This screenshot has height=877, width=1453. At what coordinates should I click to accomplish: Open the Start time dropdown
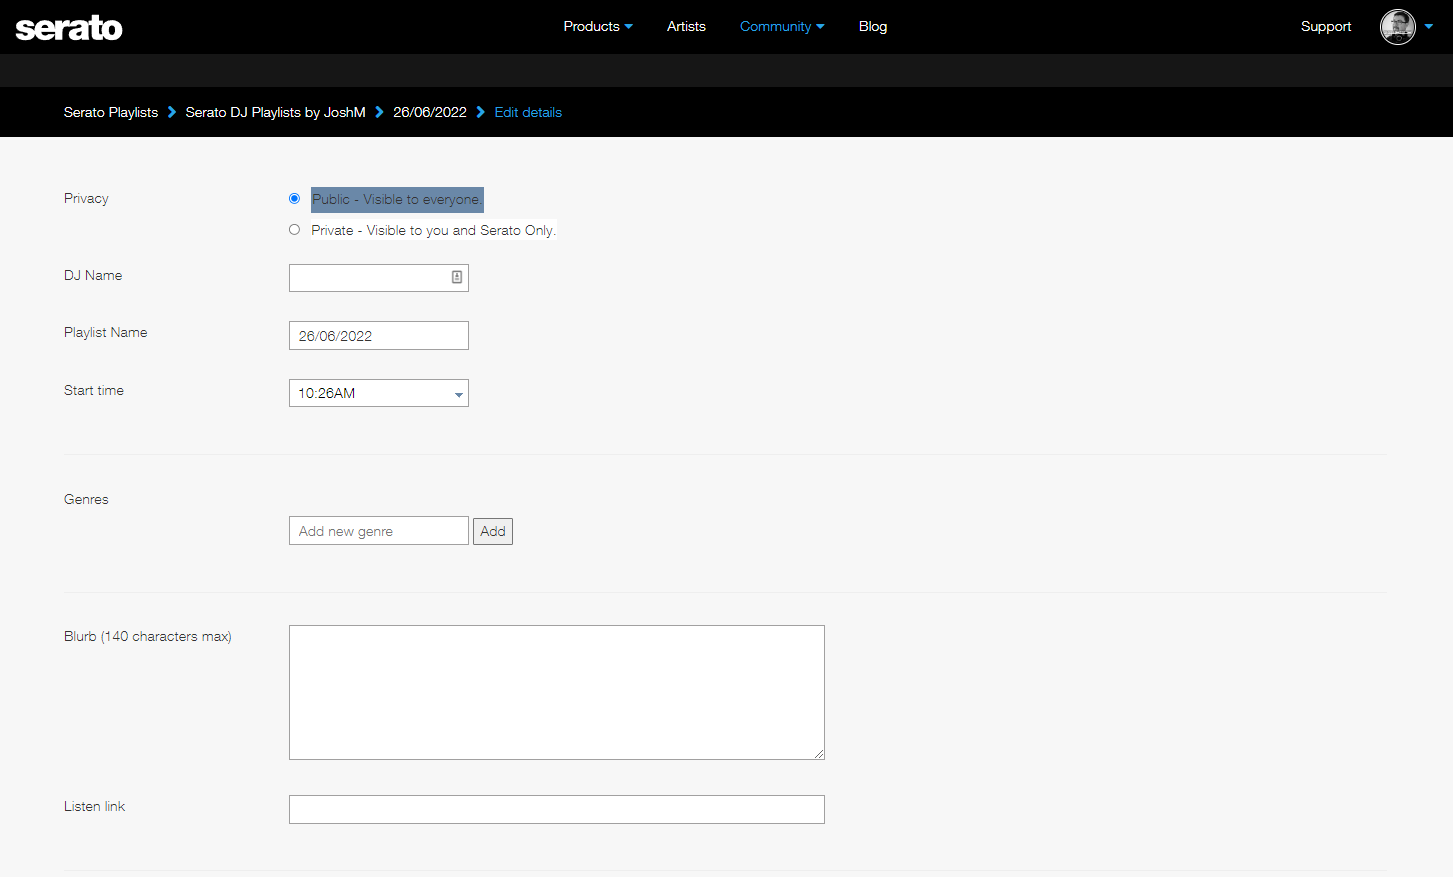[x=378, y=393]
